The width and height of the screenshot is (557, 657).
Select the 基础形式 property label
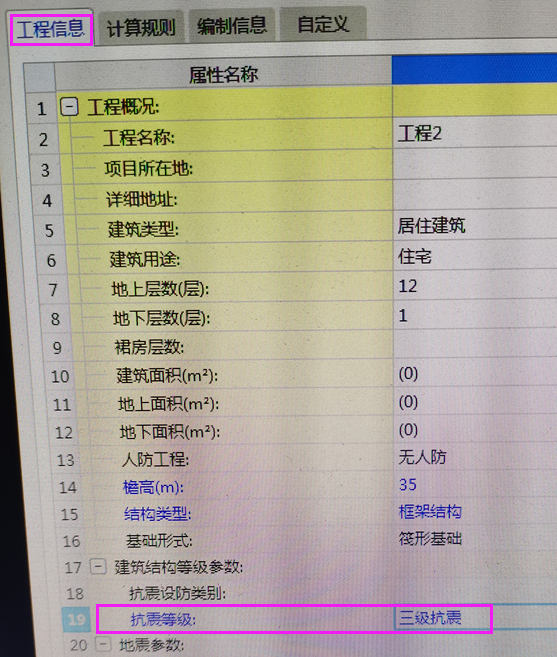pyautogui.click(x=159, y=541)
